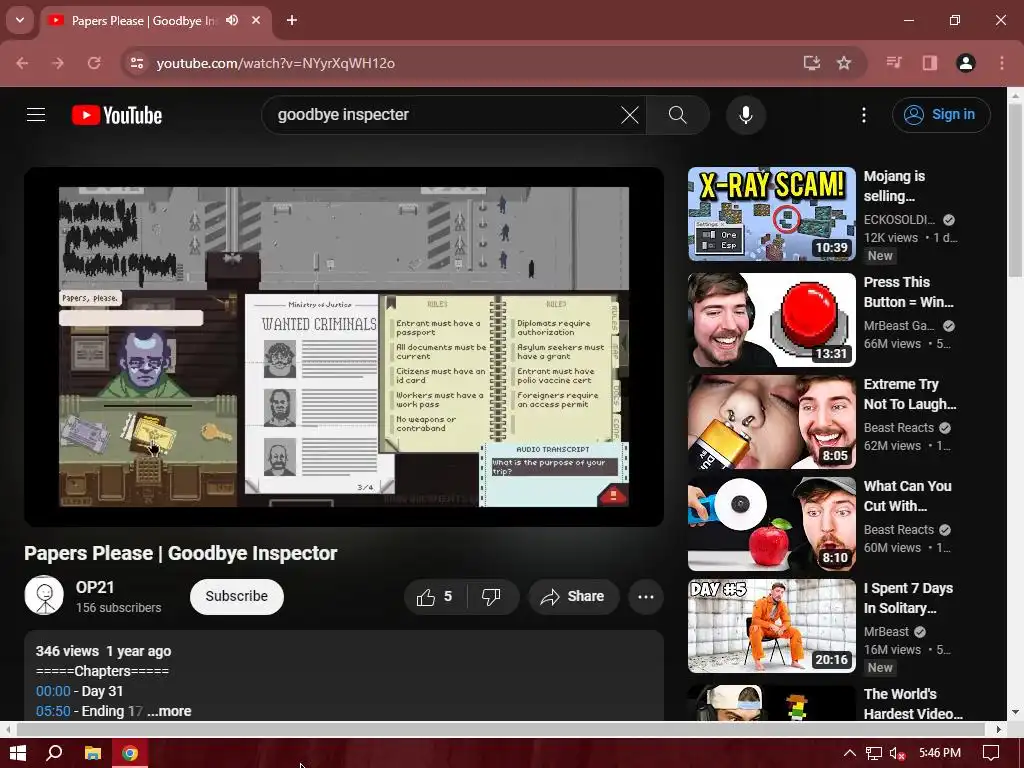Open the X-RAY SCAM video thumbnail
The image size is (1024, 768).
point(771,214)
